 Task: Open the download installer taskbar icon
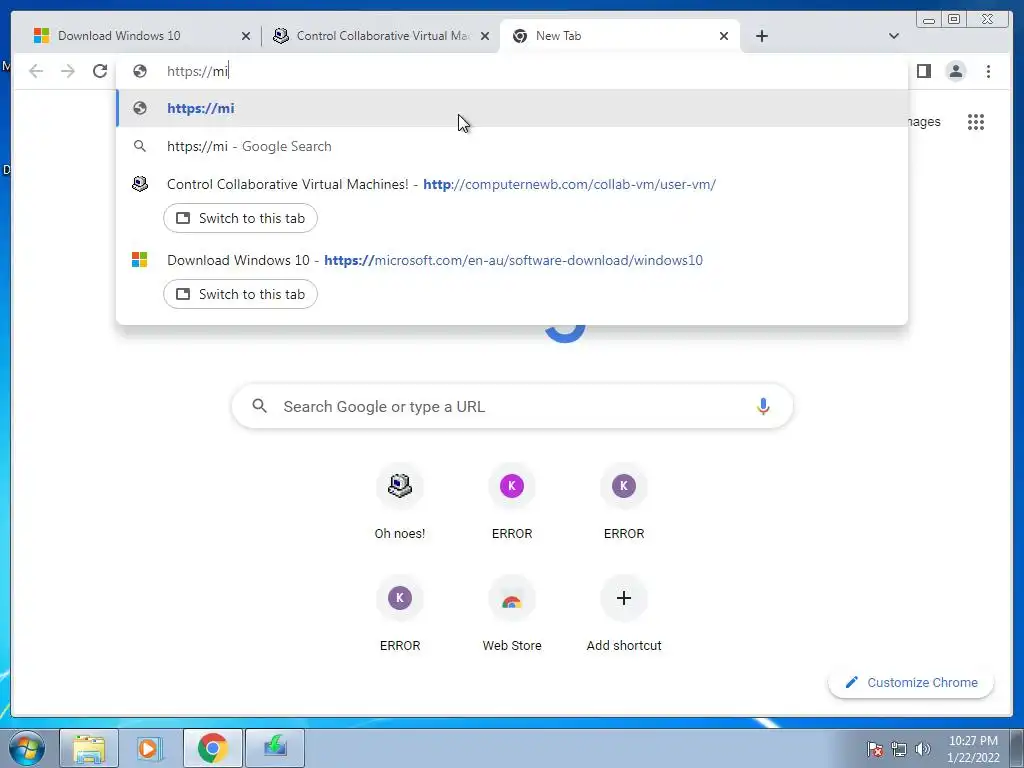coord(274,748)
